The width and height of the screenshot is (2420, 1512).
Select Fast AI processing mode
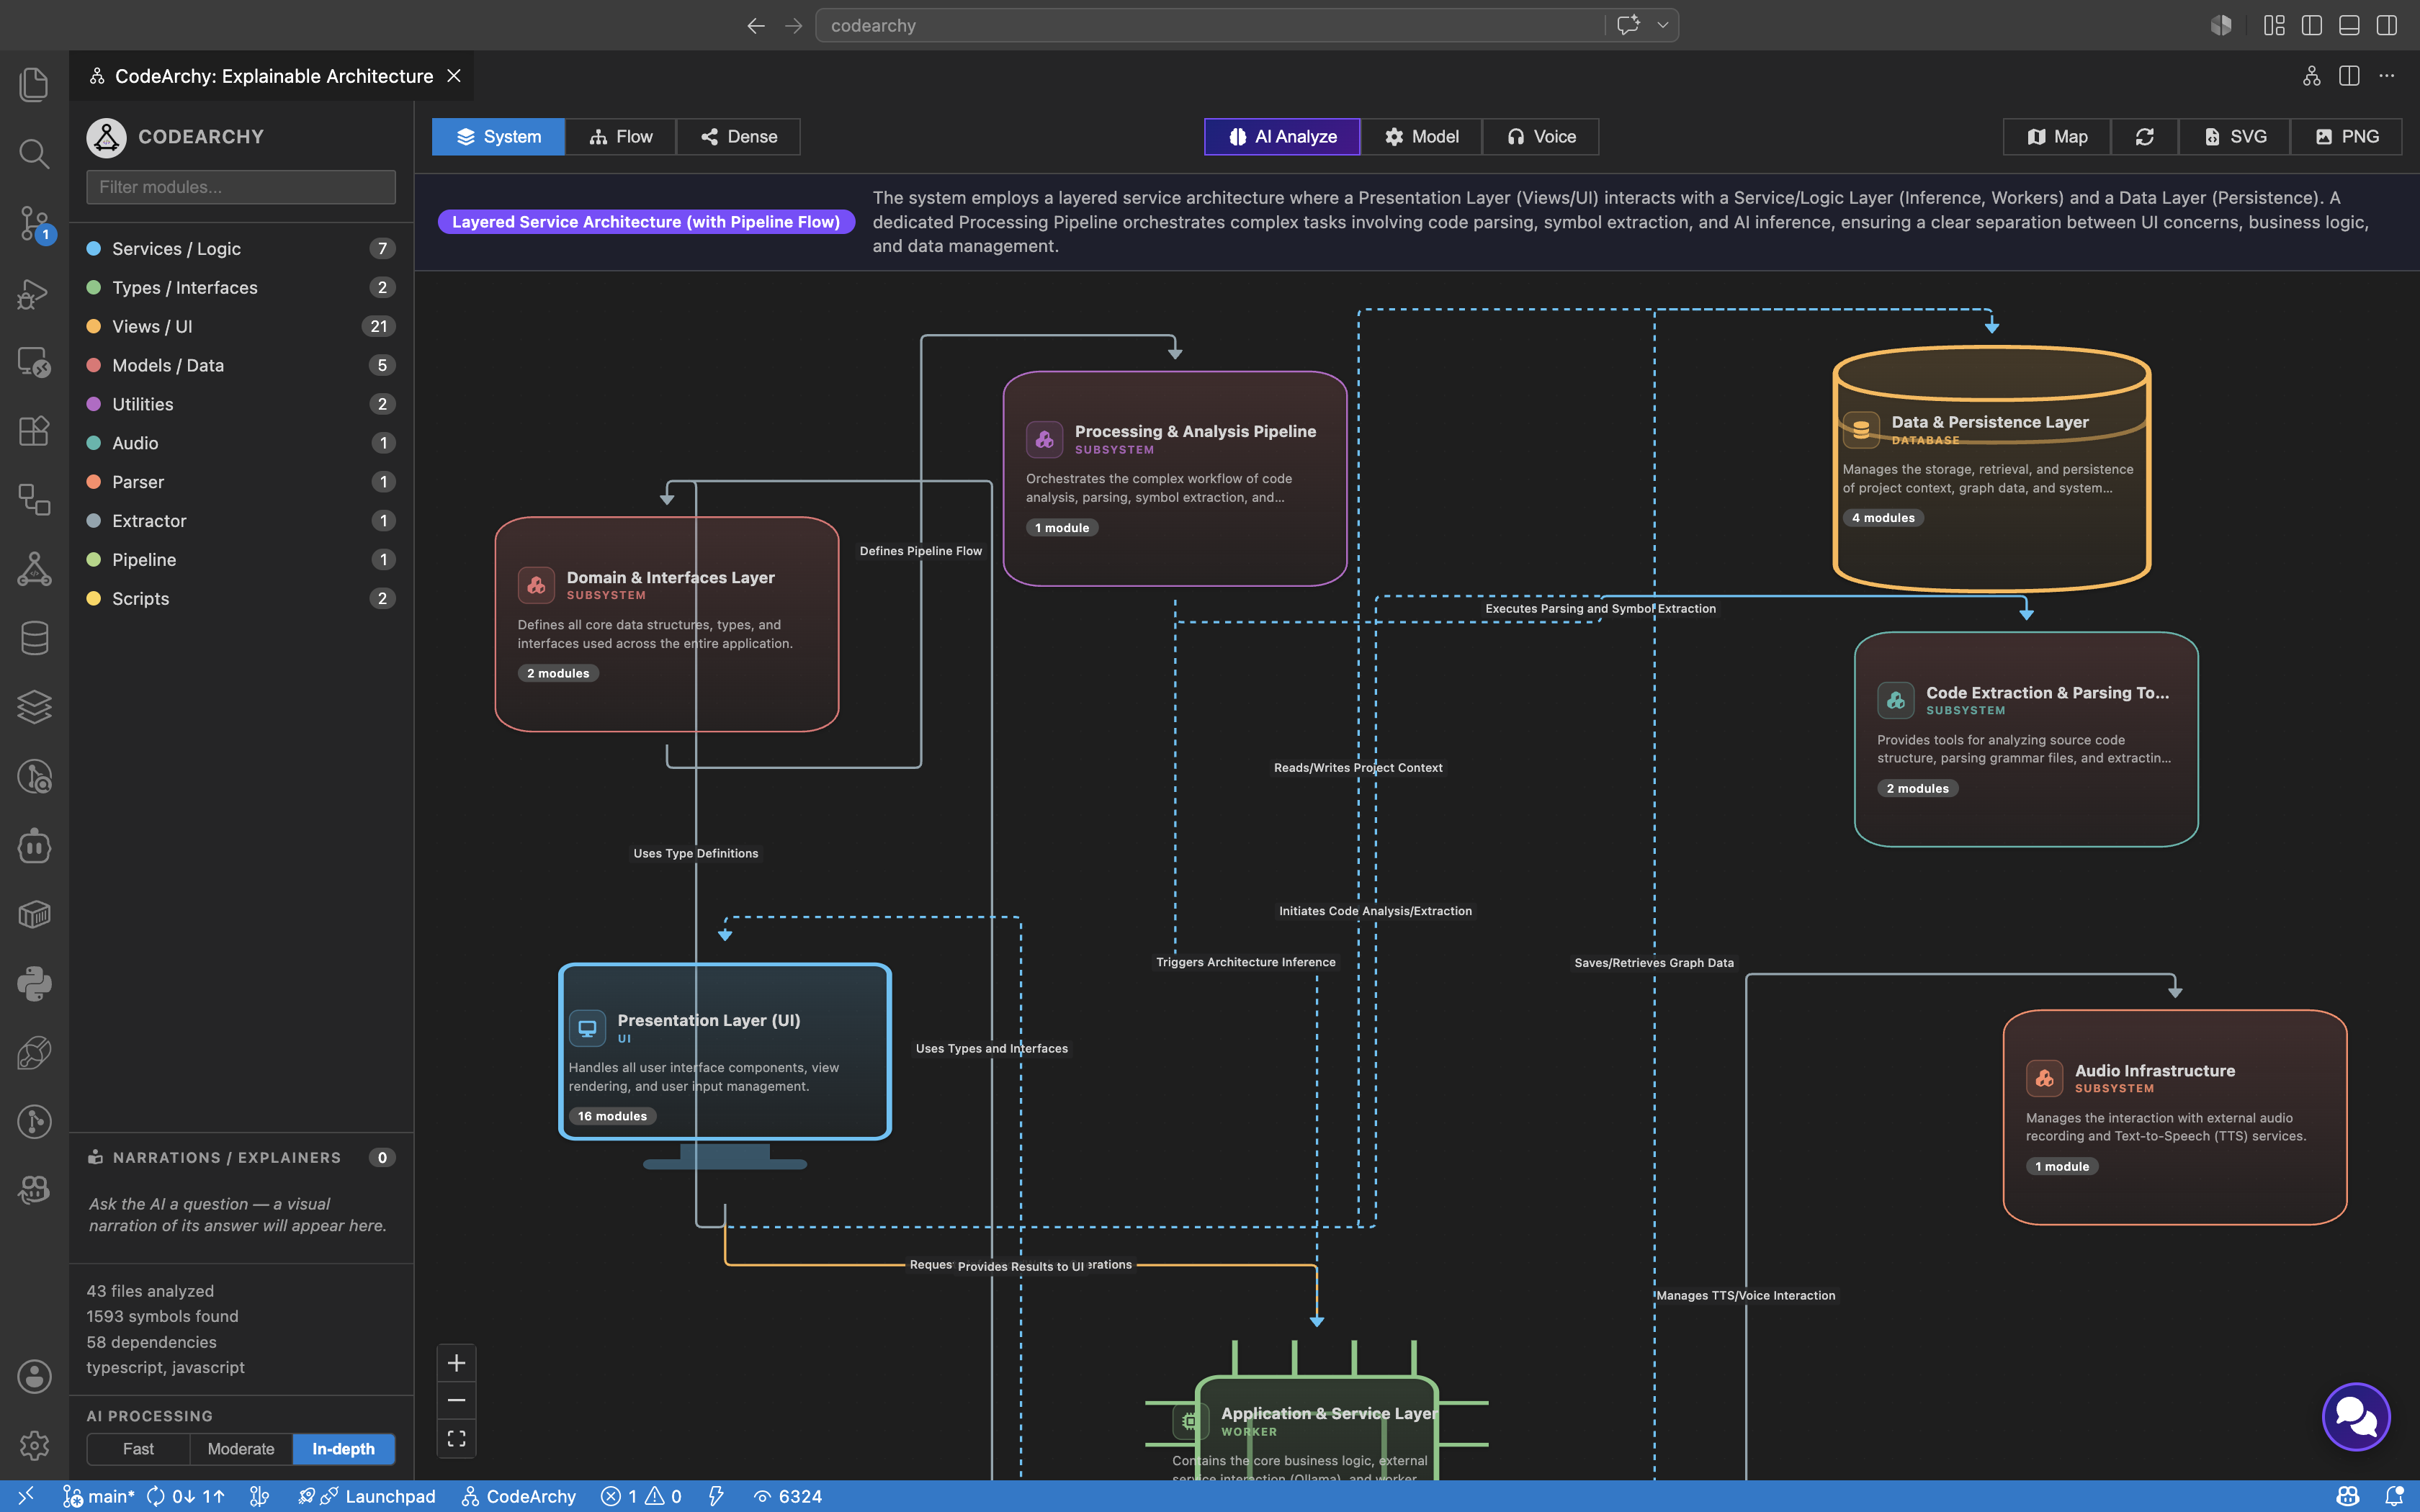pos(138,1449)
